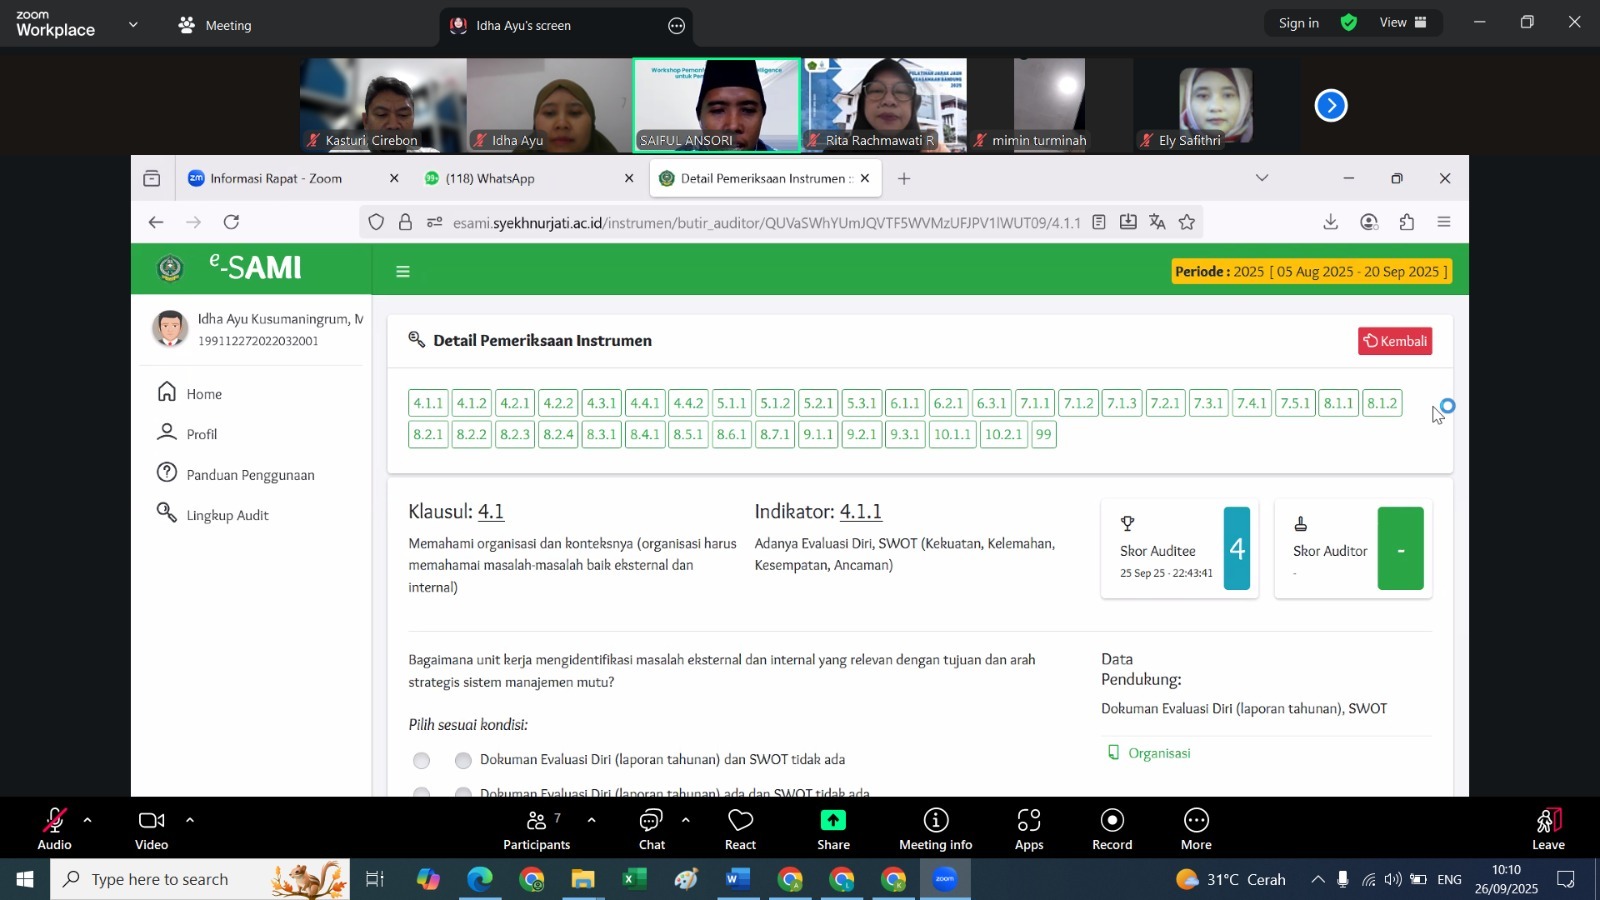This screenshot has height=900, width=1600.
Task: Select radio for Evaluasi Diri dan SWOT tidak ada
Action: coord(463,760)
